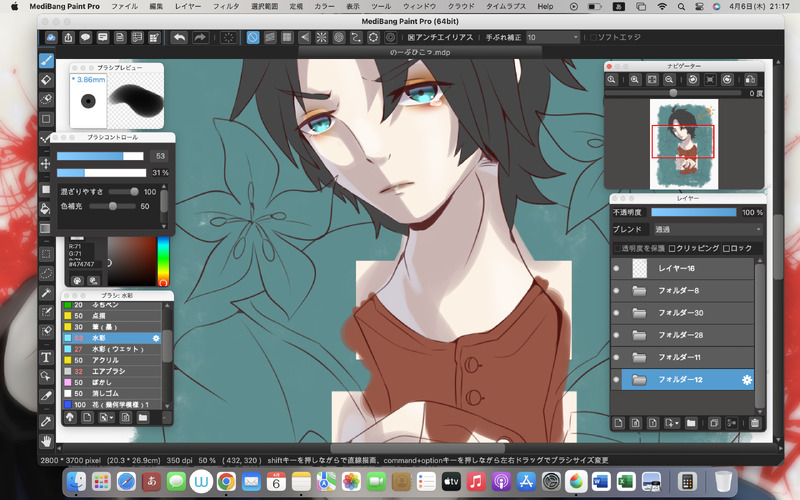Click Navigator zoom in icon
Screen dimensions: 800x500
[635, 80]
